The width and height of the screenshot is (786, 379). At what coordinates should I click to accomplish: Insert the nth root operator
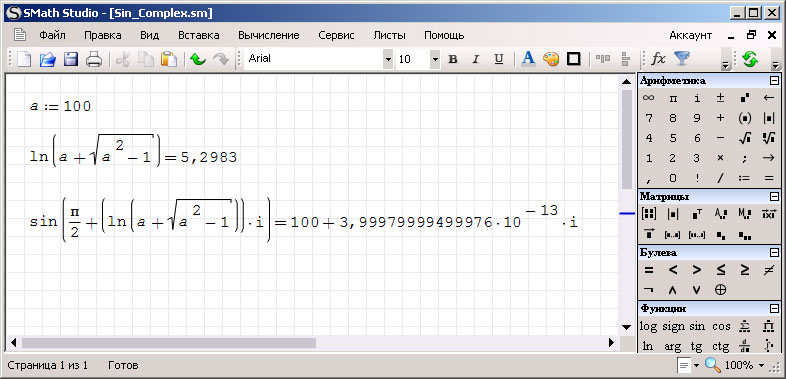click(768, 138)
